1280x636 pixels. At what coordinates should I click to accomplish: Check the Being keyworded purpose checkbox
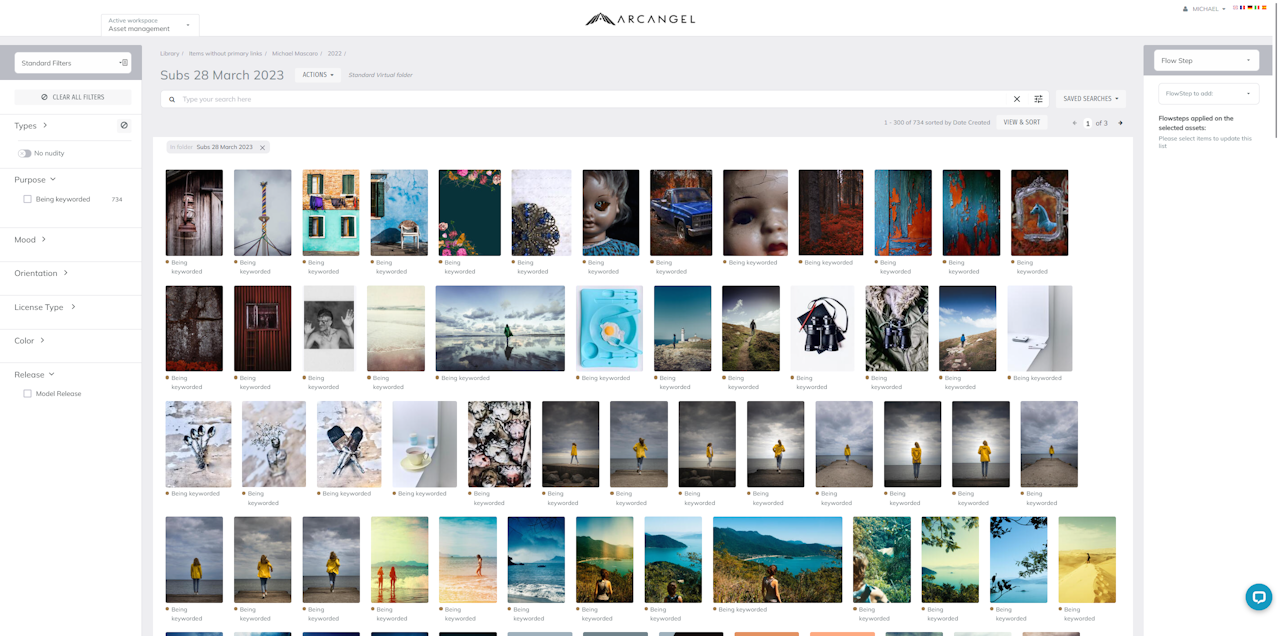(x=27, y=199)
